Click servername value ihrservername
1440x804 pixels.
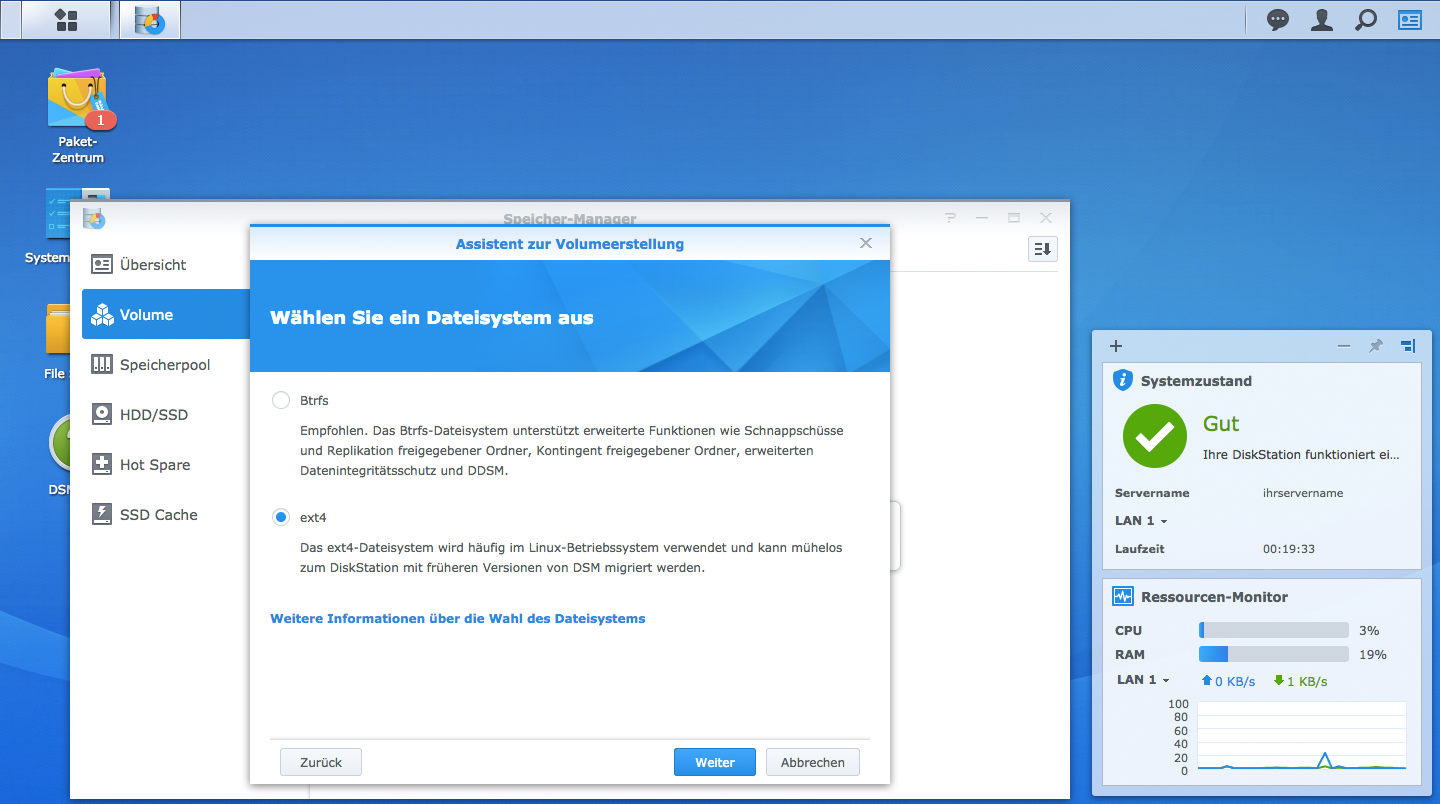click(x=1303, y=493)
